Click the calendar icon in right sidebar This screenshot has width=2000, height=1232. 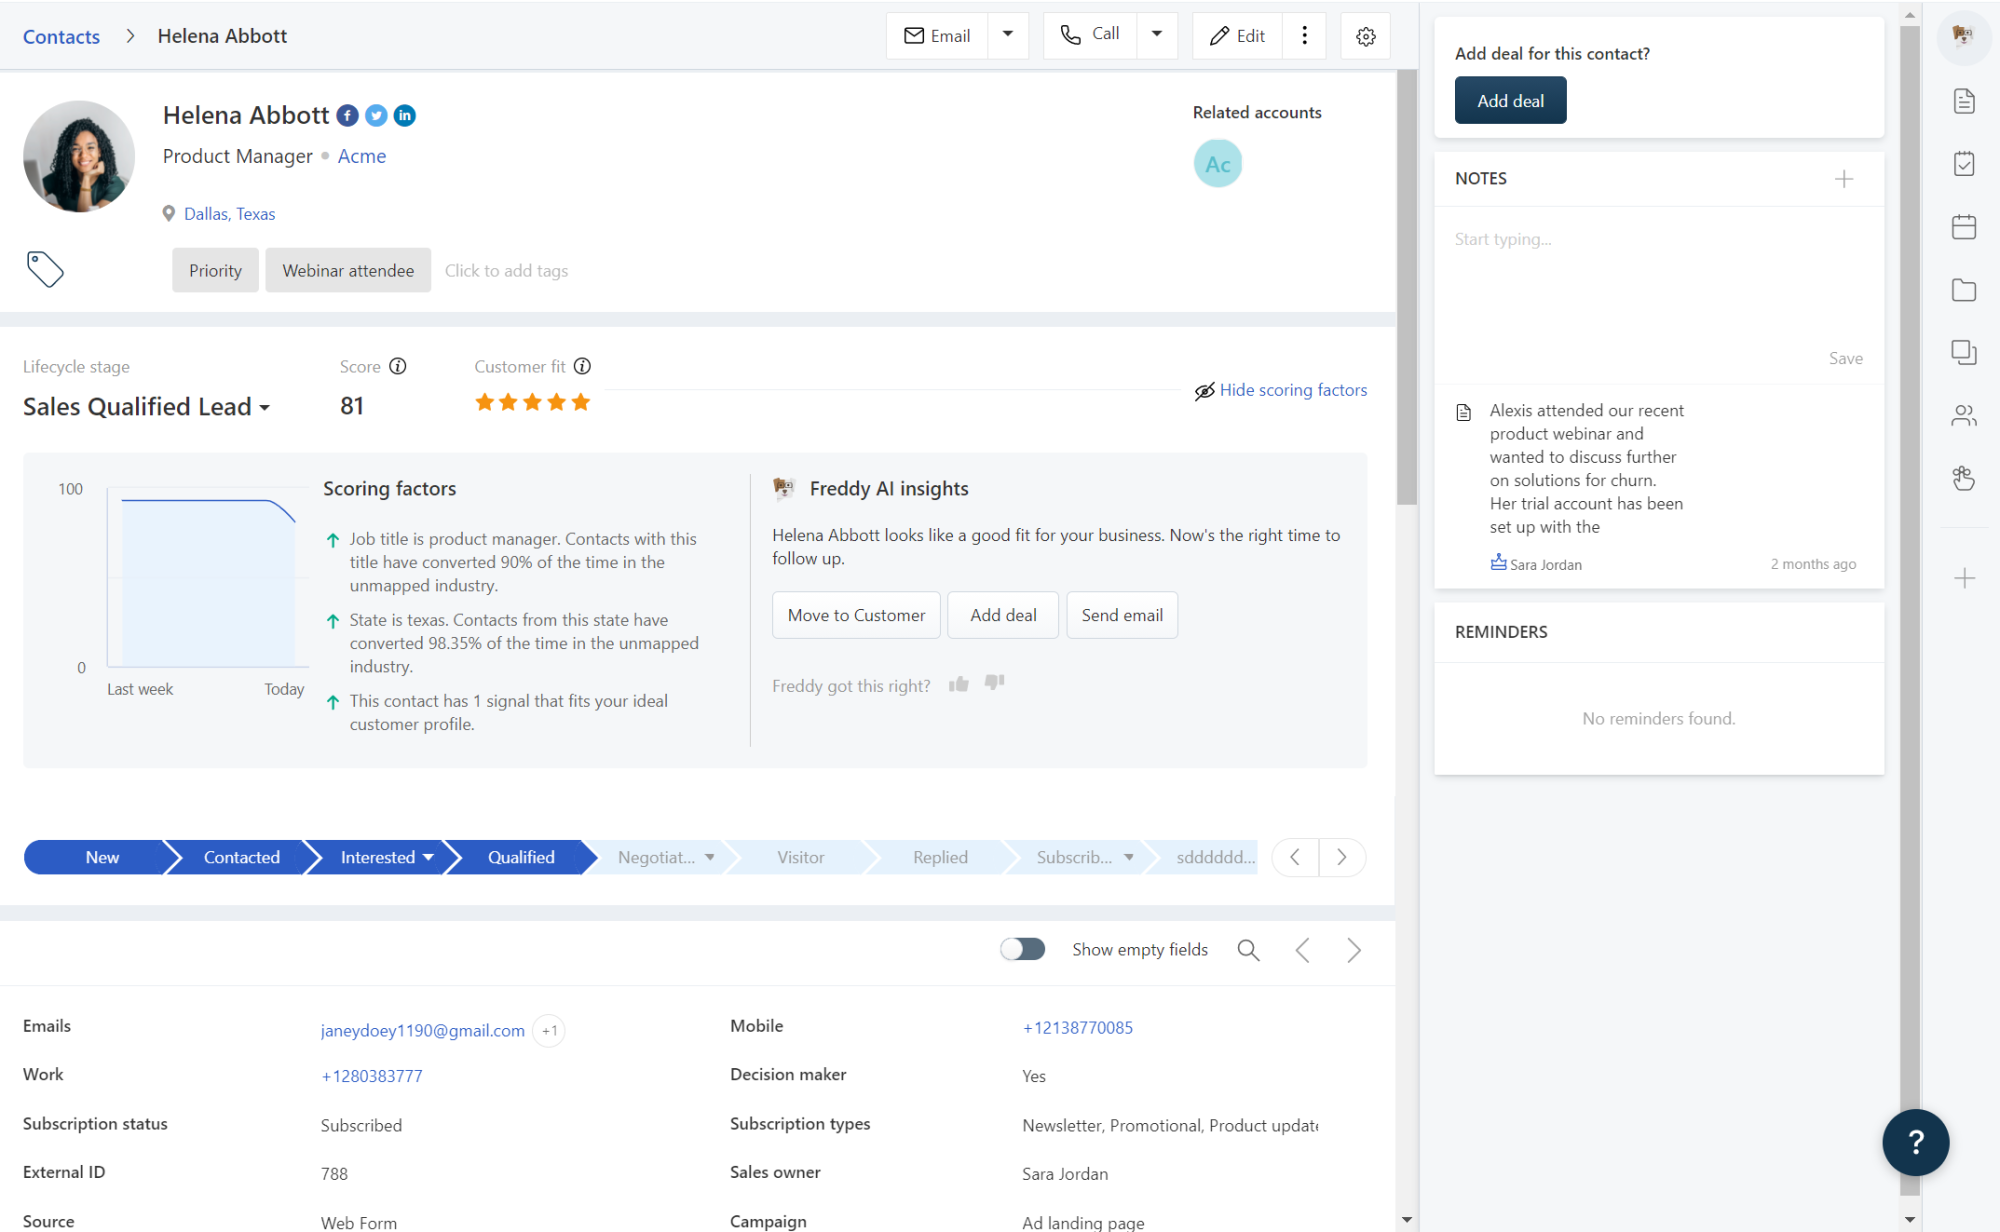click(x=1964, y=227)
